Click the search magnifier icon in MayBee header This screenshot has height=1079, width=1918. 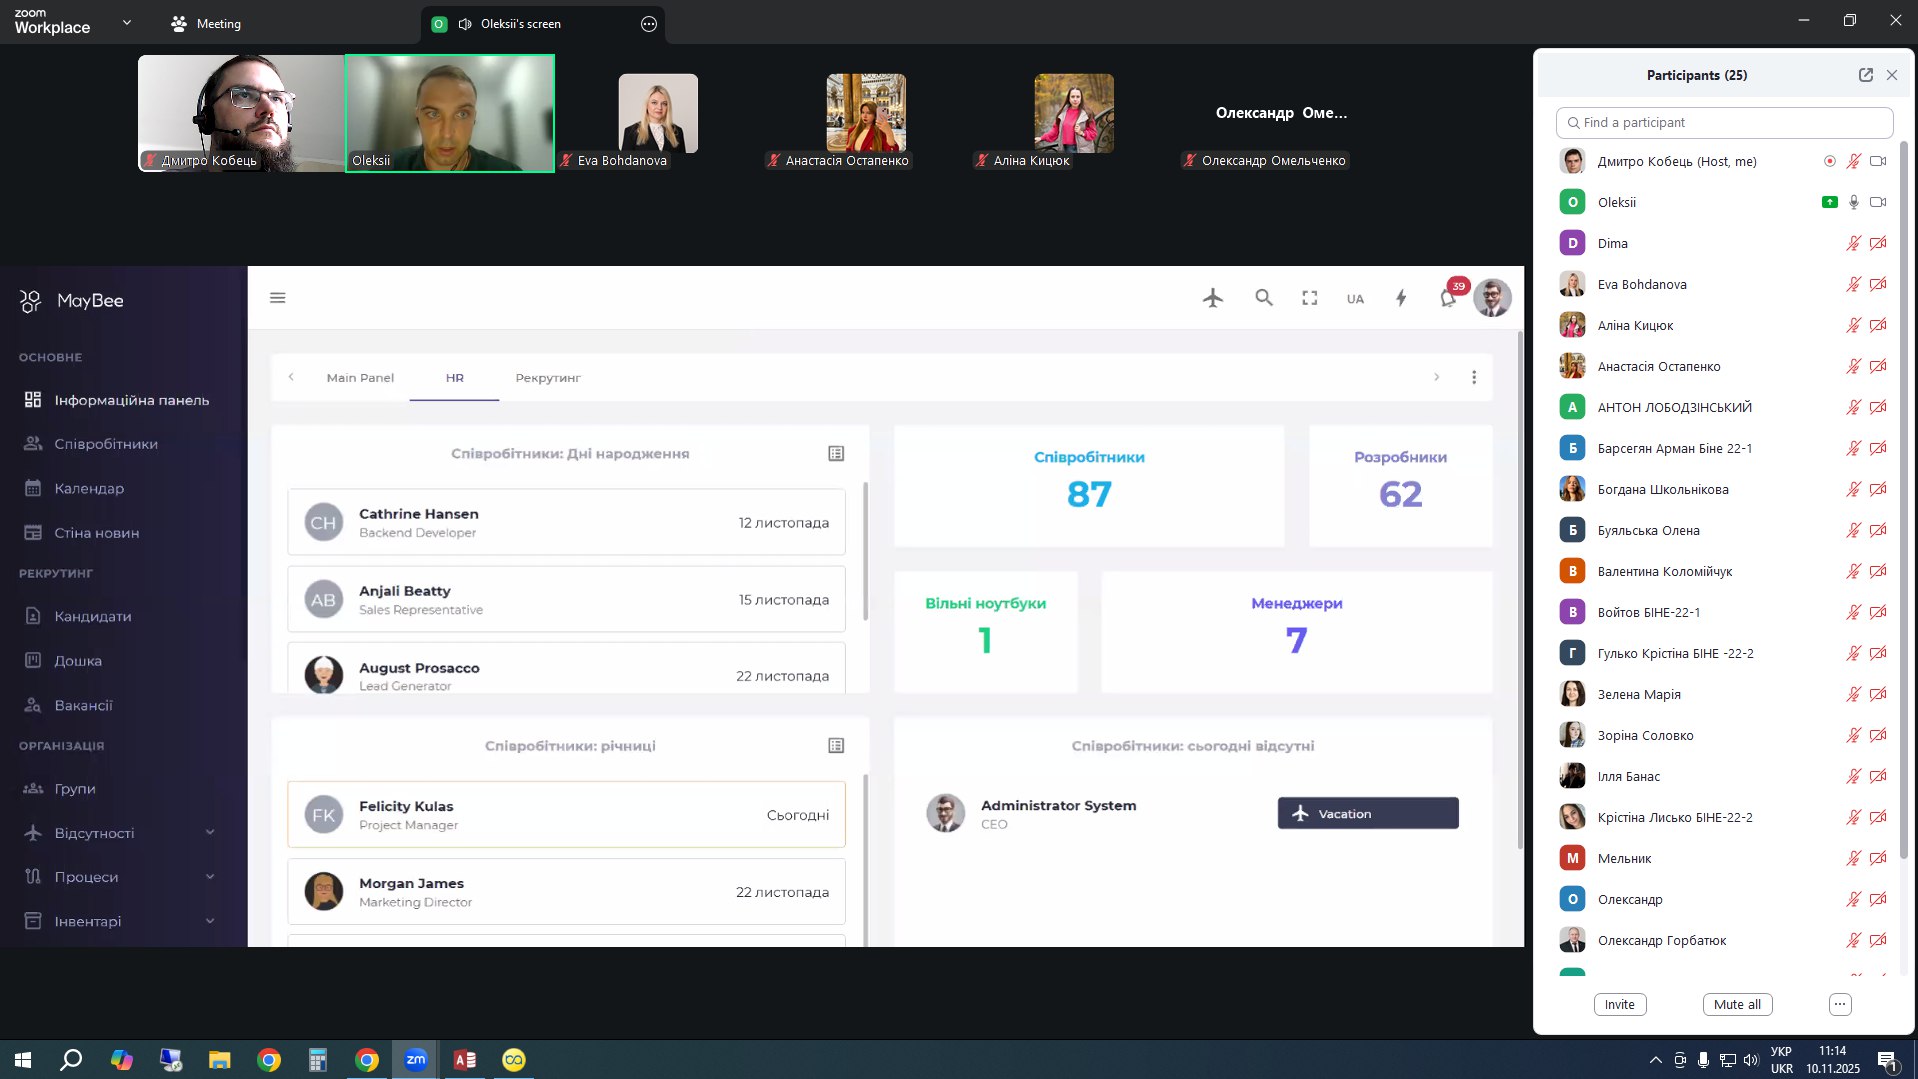pos(1264,298)
